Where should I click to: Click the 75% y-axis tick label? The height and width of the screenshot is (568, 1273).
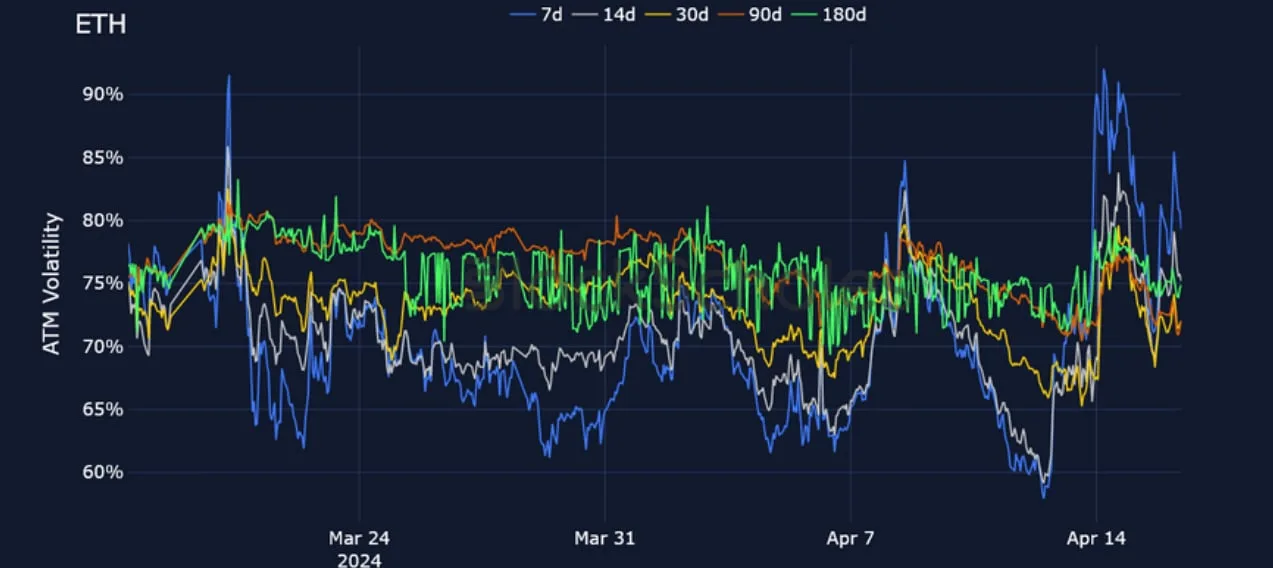point(101,283)
